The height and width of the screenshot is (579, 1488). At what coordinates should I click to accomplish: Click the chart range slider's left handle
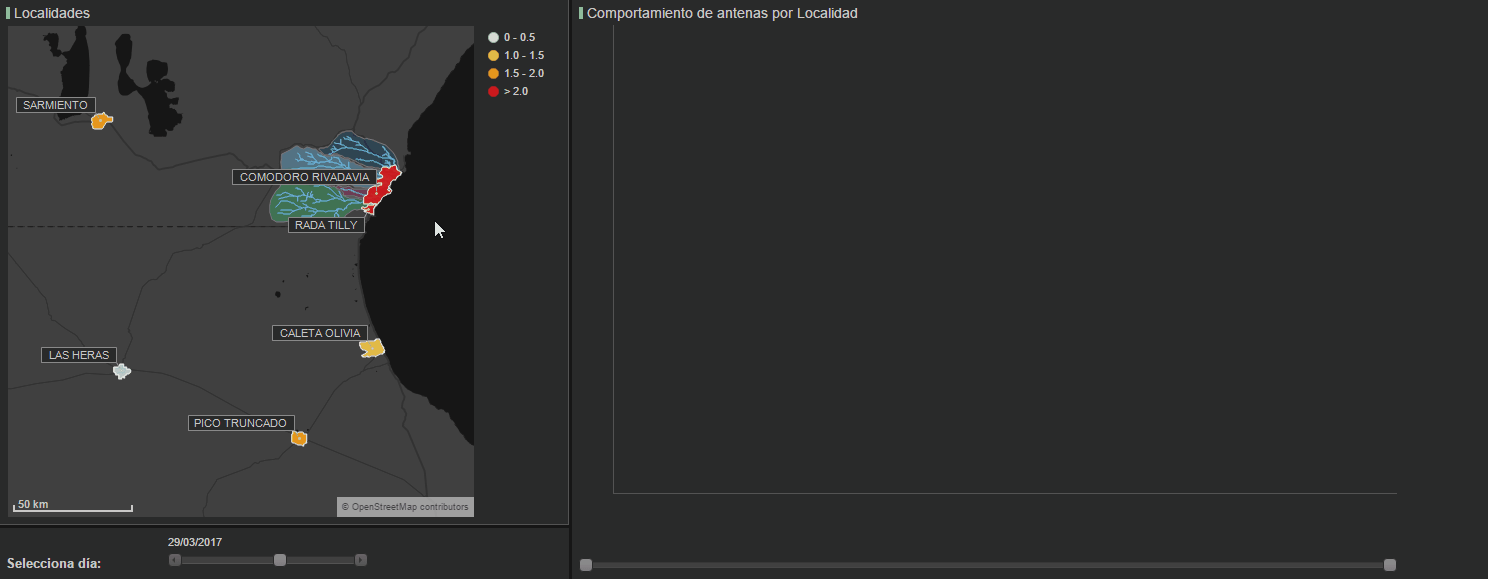586,565
